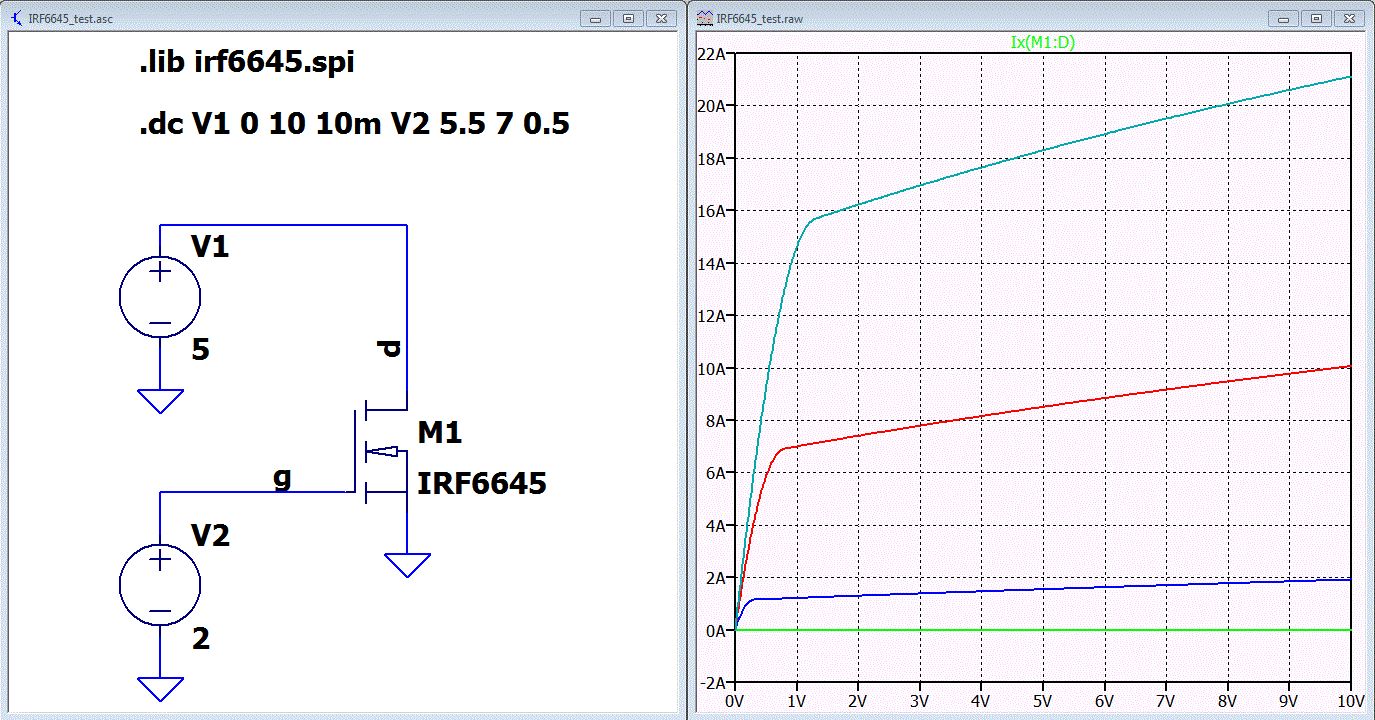Screen dimensions: 1375x720
Task: Click the 10A y-axis label
Action: tap(711, 369)
